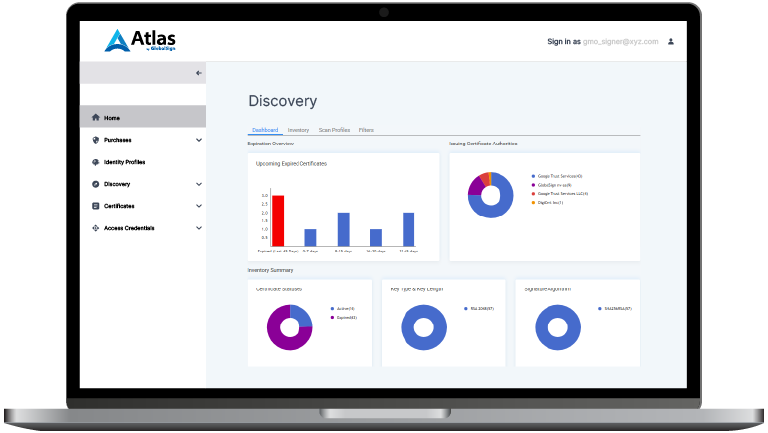The image size is (768, 433).
Task: Click the purple Expired segment of status donut
Action: point(279,339)
